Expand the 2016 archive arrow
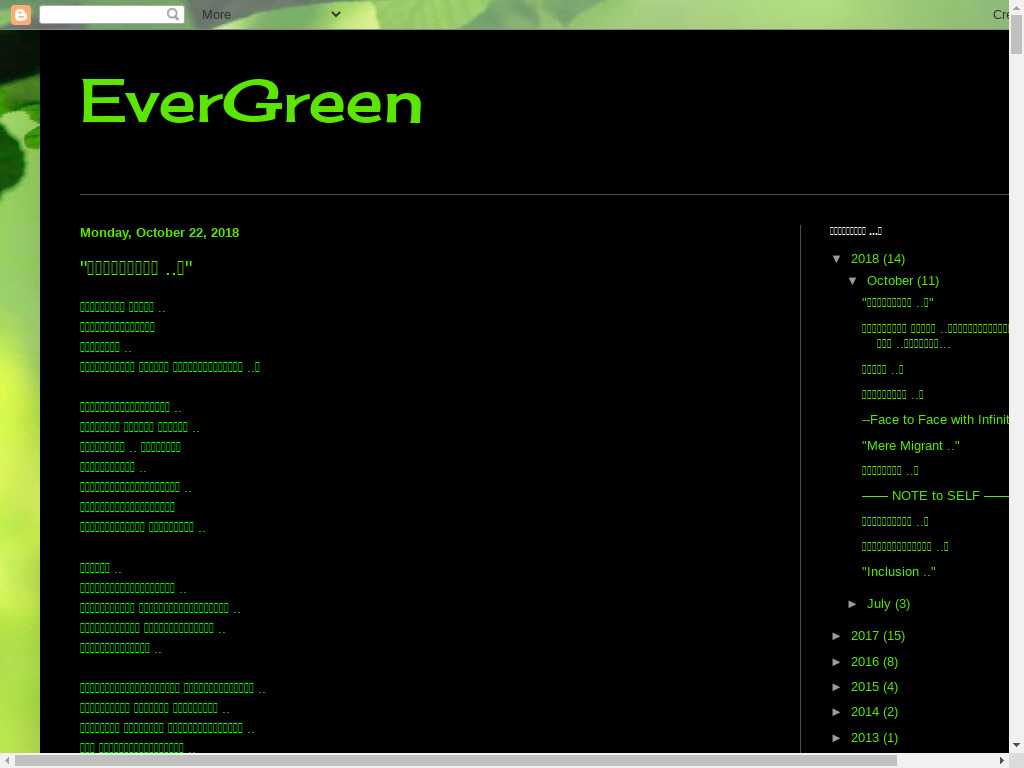Image resolution: width=1024 pixels, height=768 pixels. pos(838,662)
